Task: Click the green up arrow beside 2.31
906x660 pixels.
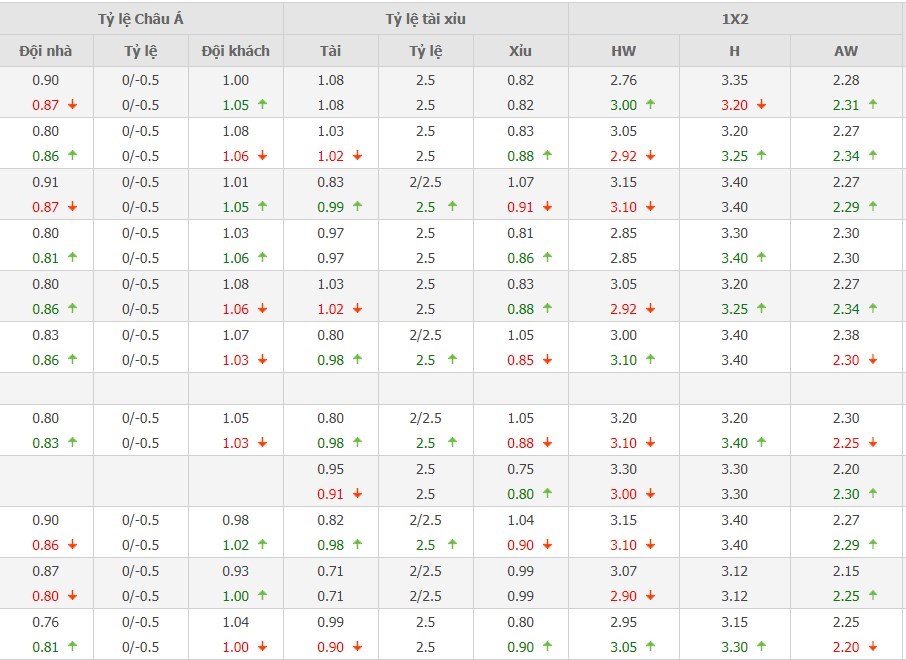Action: (872, 104)
